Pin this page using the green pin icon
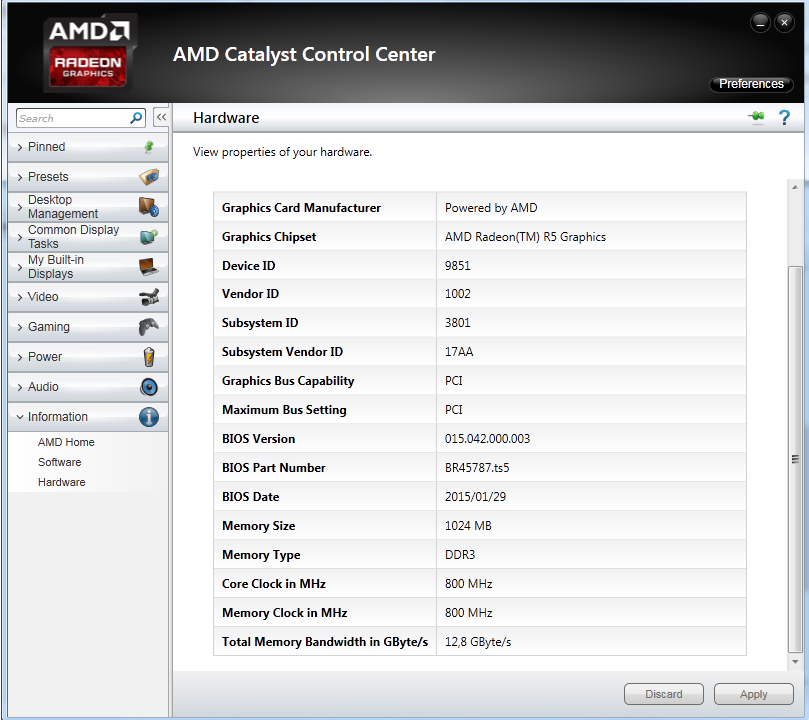Viewport: 809px width, 720px height. click(x=756, y=117)
